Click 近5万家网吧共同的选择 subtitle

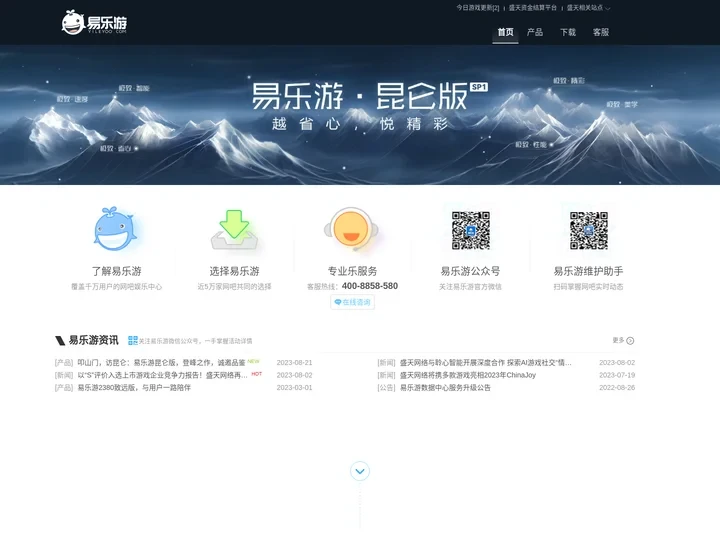(x=234, y=287)
